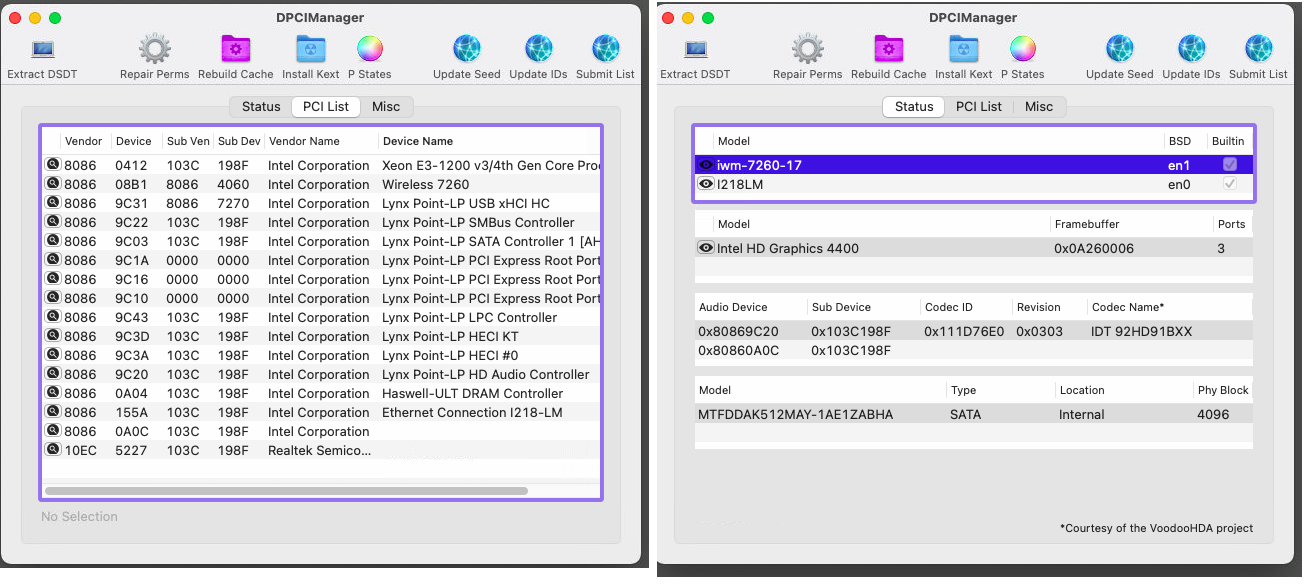The image size is (1310, 585).
Task: Click framebuffer value 0x0A260006
Action: 1094,248
